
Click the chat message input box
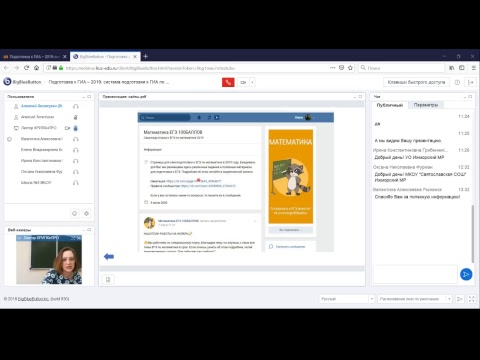[415, 274]
